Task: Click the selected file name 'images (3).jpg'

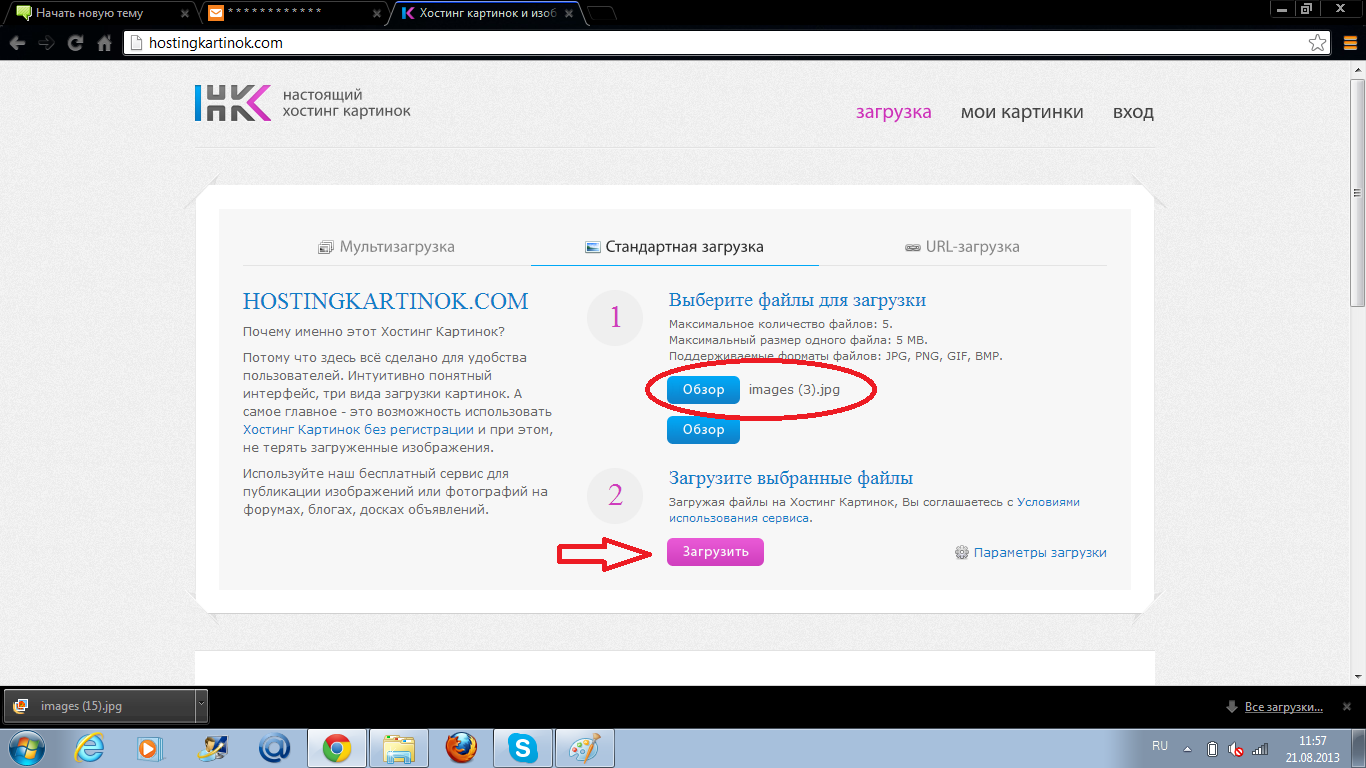Action: 795,390
